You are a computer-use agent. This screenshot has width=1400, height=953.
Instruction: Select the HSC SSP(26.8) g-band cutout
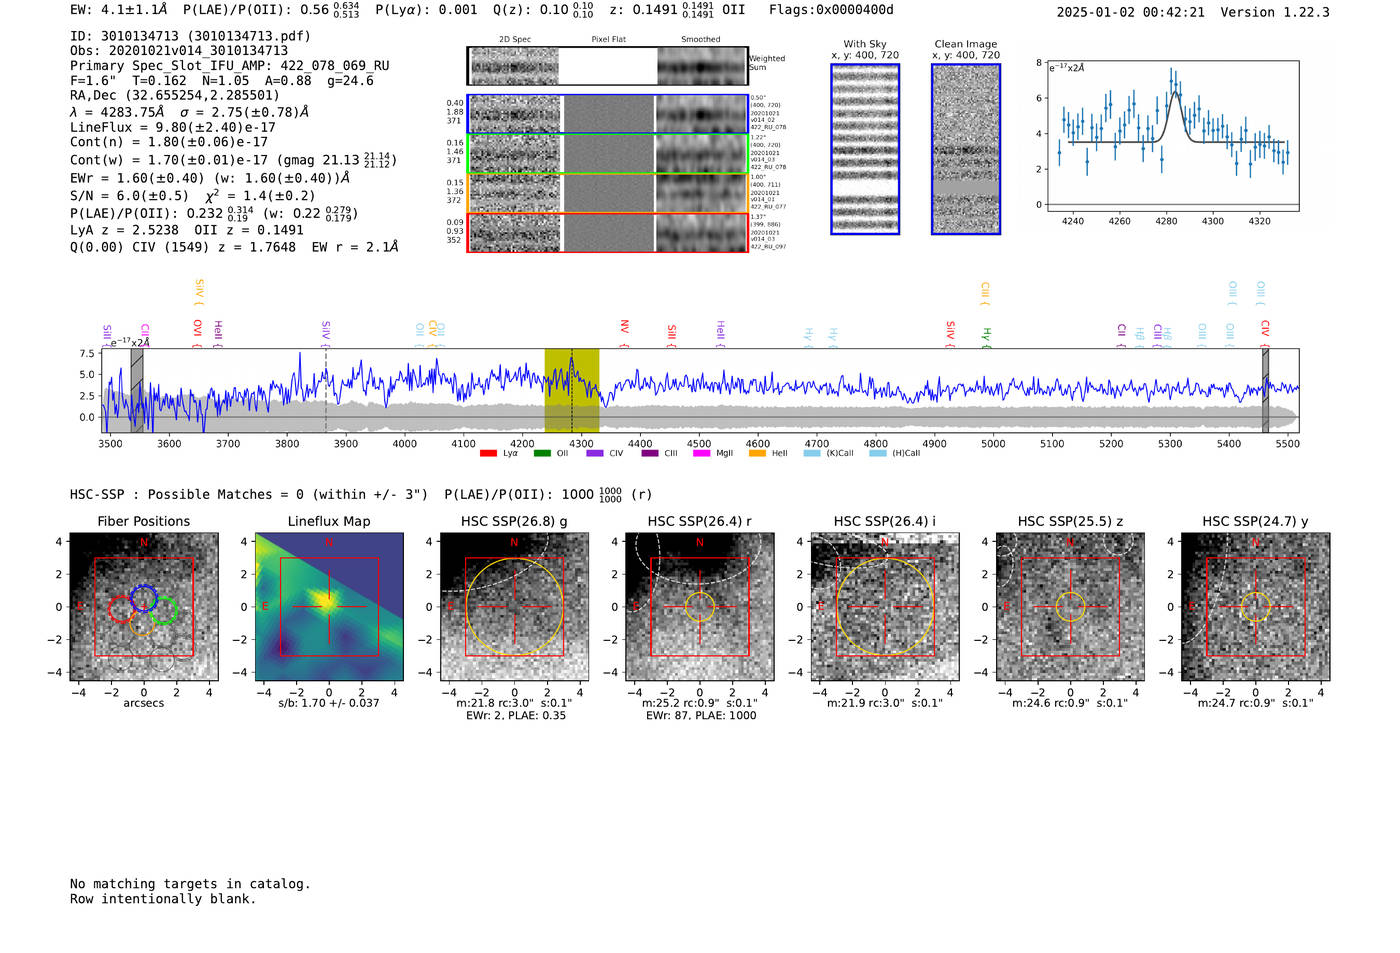[x=515, y=606]
